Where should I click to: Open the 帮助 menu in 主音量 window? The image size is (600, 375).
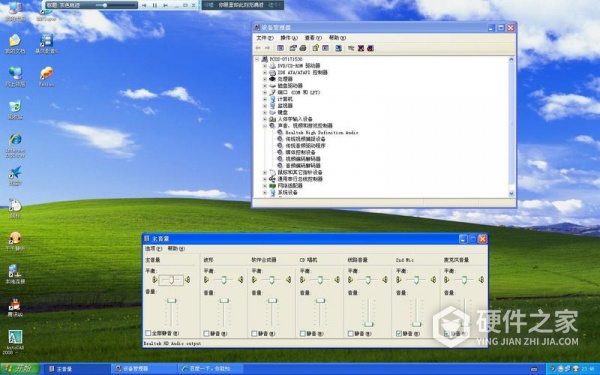(176, 249)
